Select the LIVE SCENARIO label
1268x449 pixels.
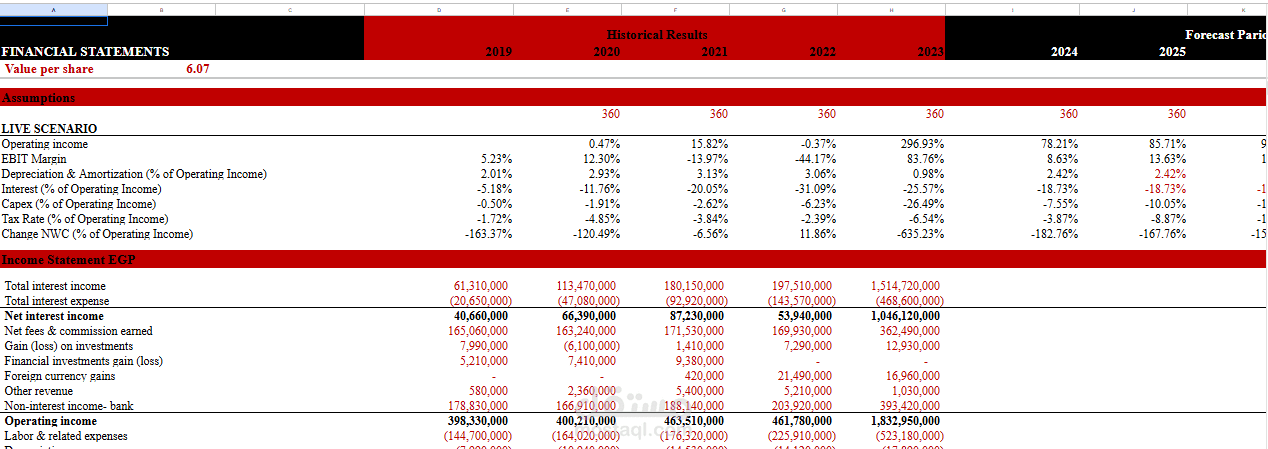pos(49,129)
